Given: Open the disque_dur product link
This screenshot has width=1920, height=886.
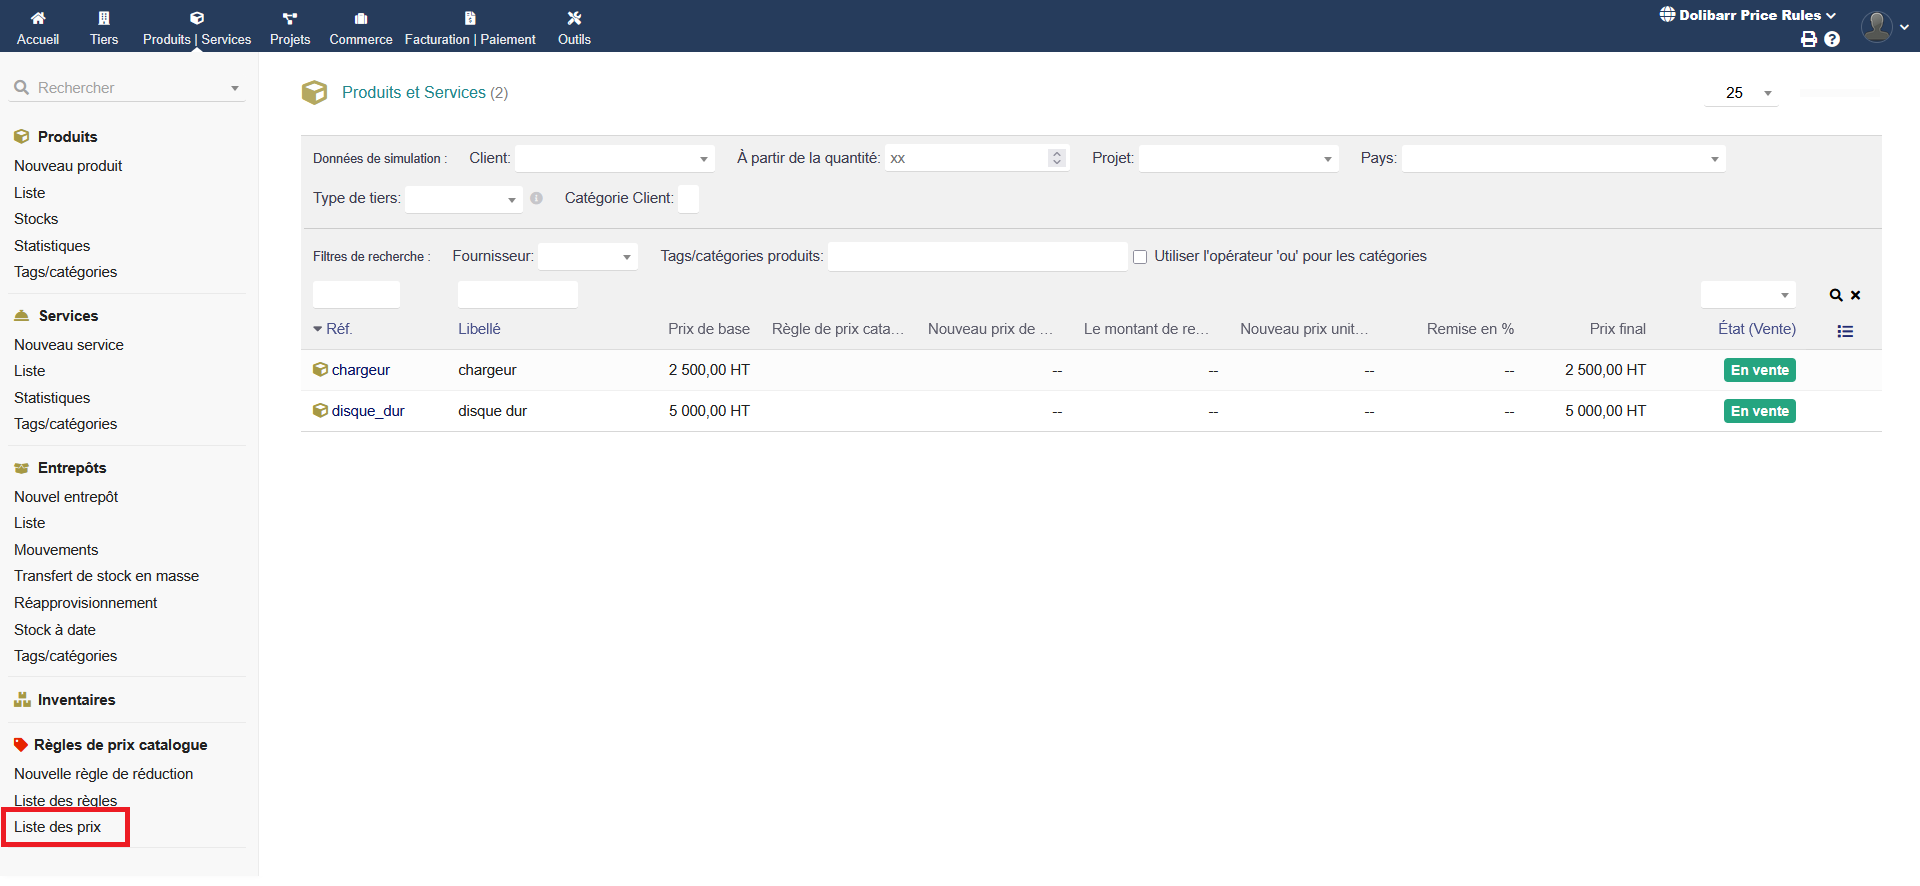Looking at the screenshot, I should click(x=368, y=411).
